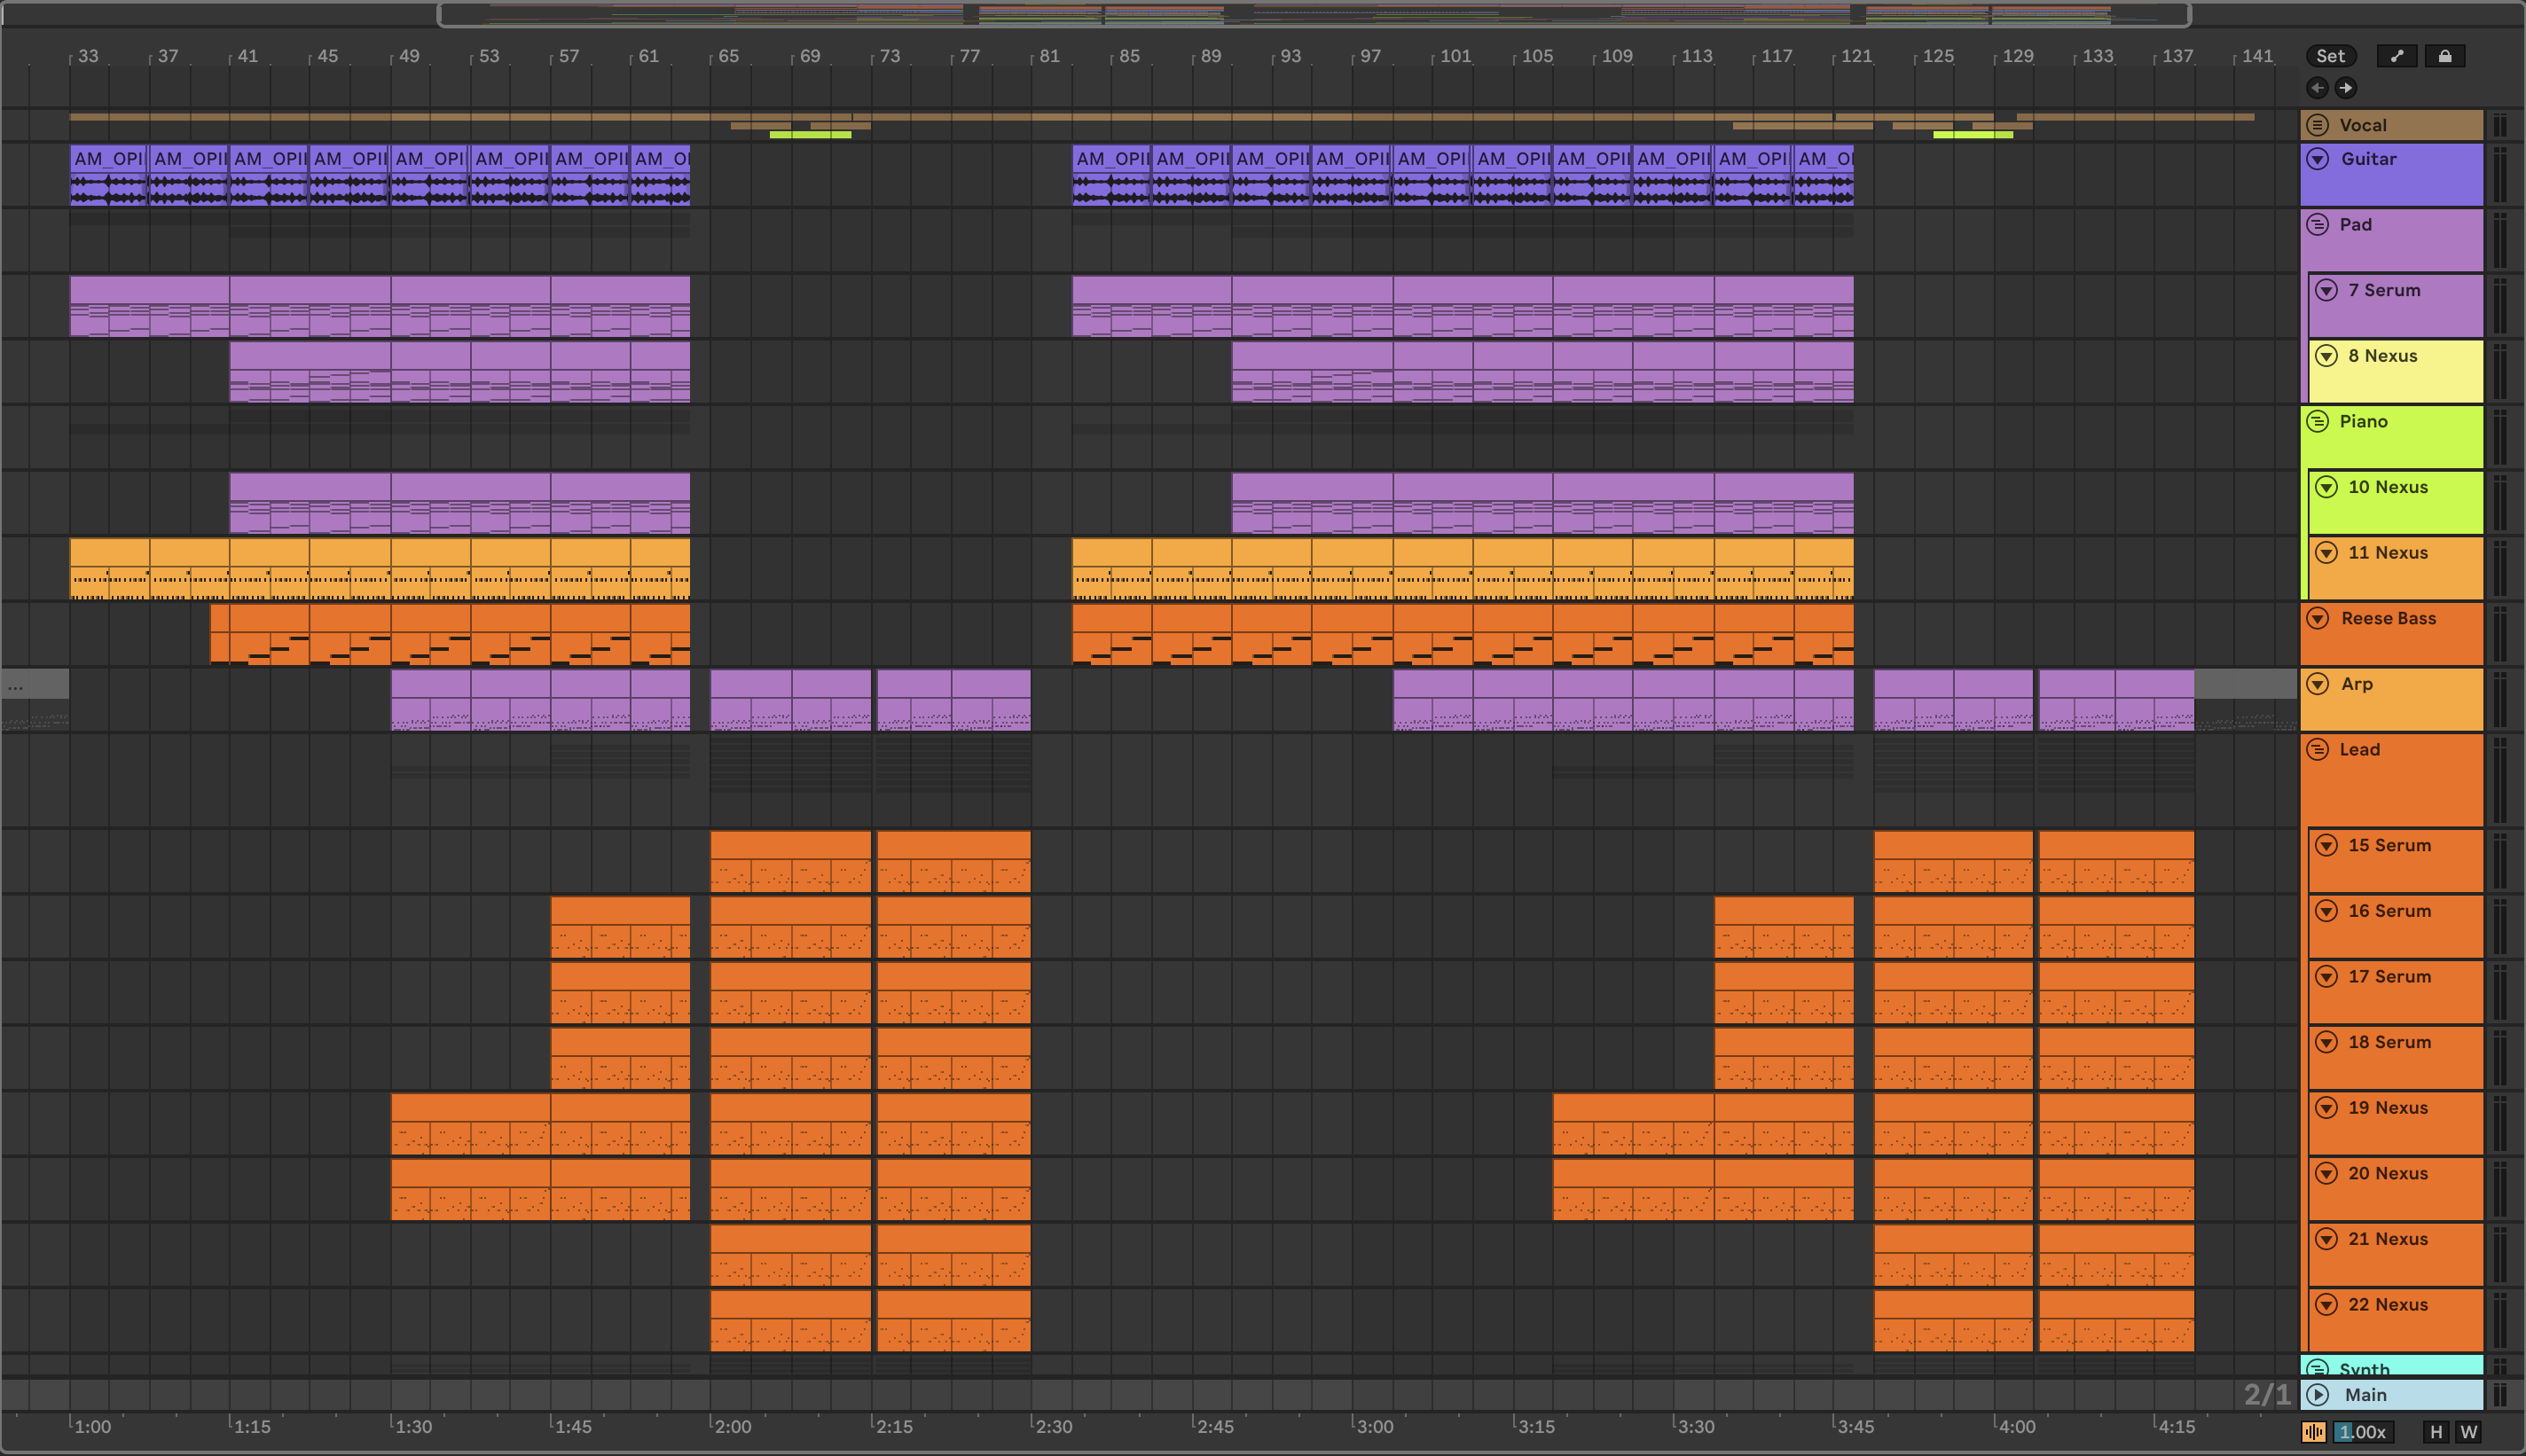Toggle the waveform icon near 1.00x

point(2313,1432)
